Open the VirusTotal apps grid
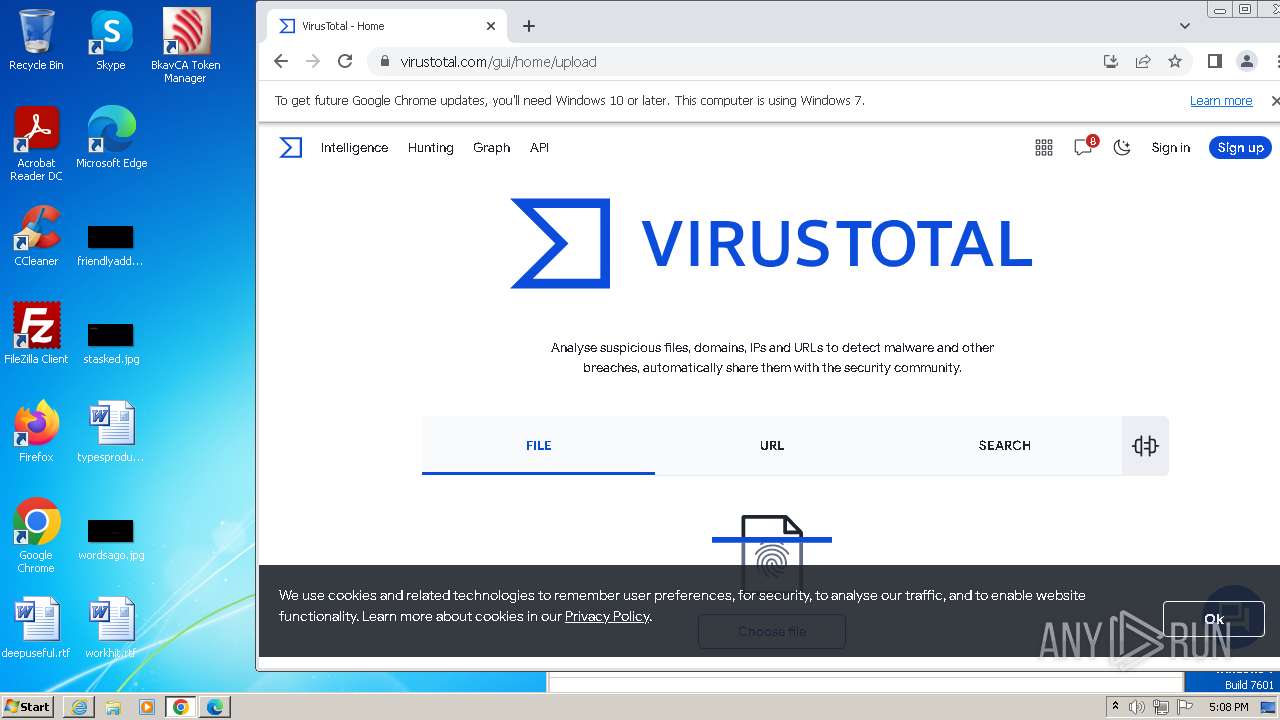1280x720 pixels. point(1044,148)
